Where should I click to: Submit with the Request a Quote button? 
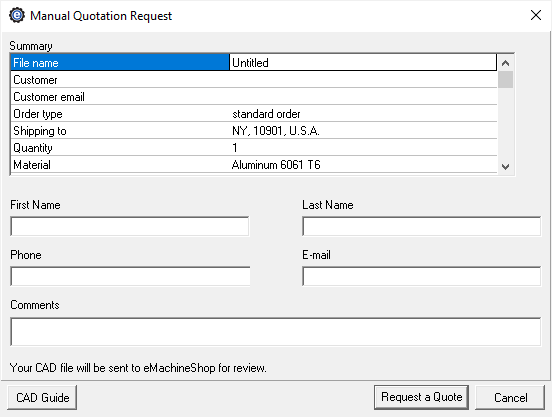click(x=421, y=397)
